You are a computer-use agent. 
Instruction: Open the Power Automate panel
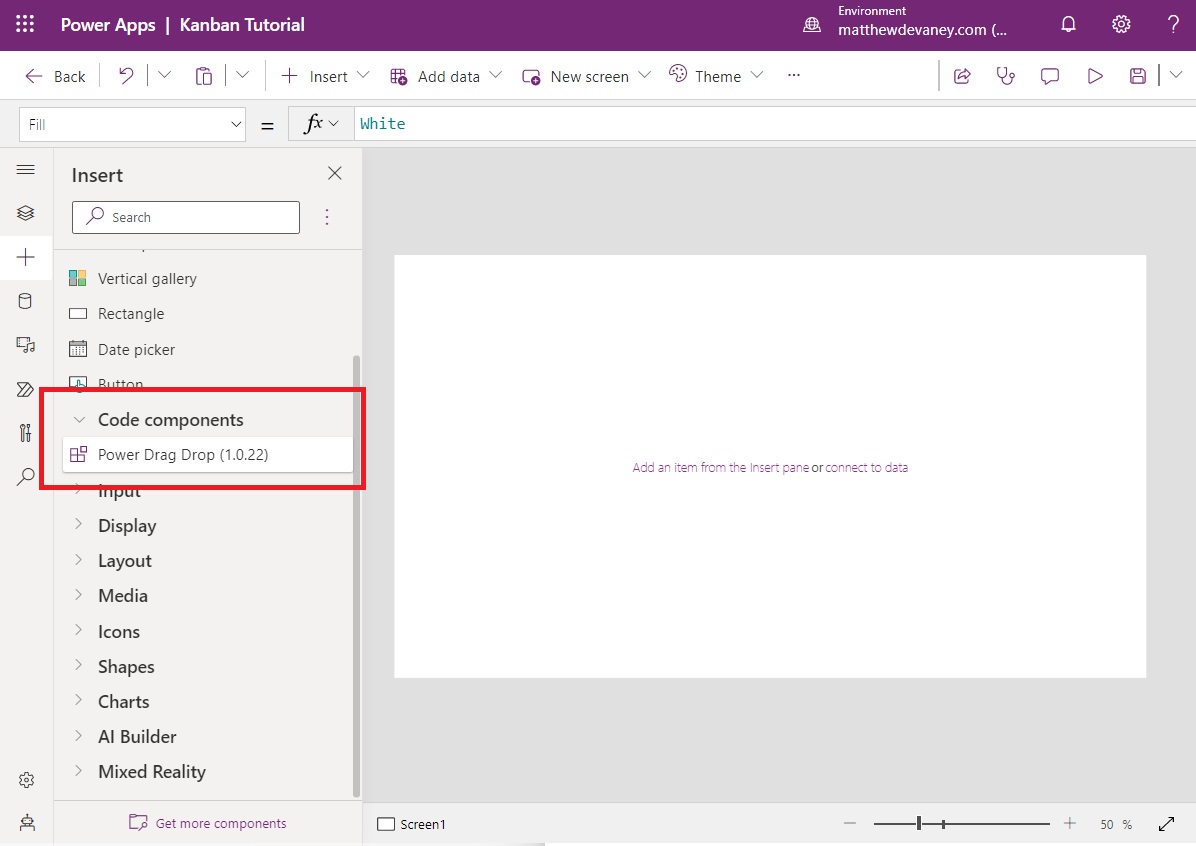click(x=26, y=389)
